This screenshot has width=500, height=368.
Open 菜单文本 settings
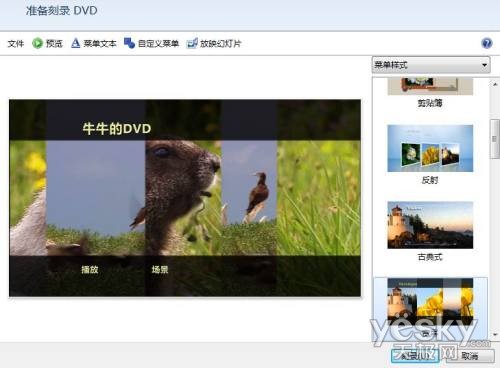click(100, 44)
